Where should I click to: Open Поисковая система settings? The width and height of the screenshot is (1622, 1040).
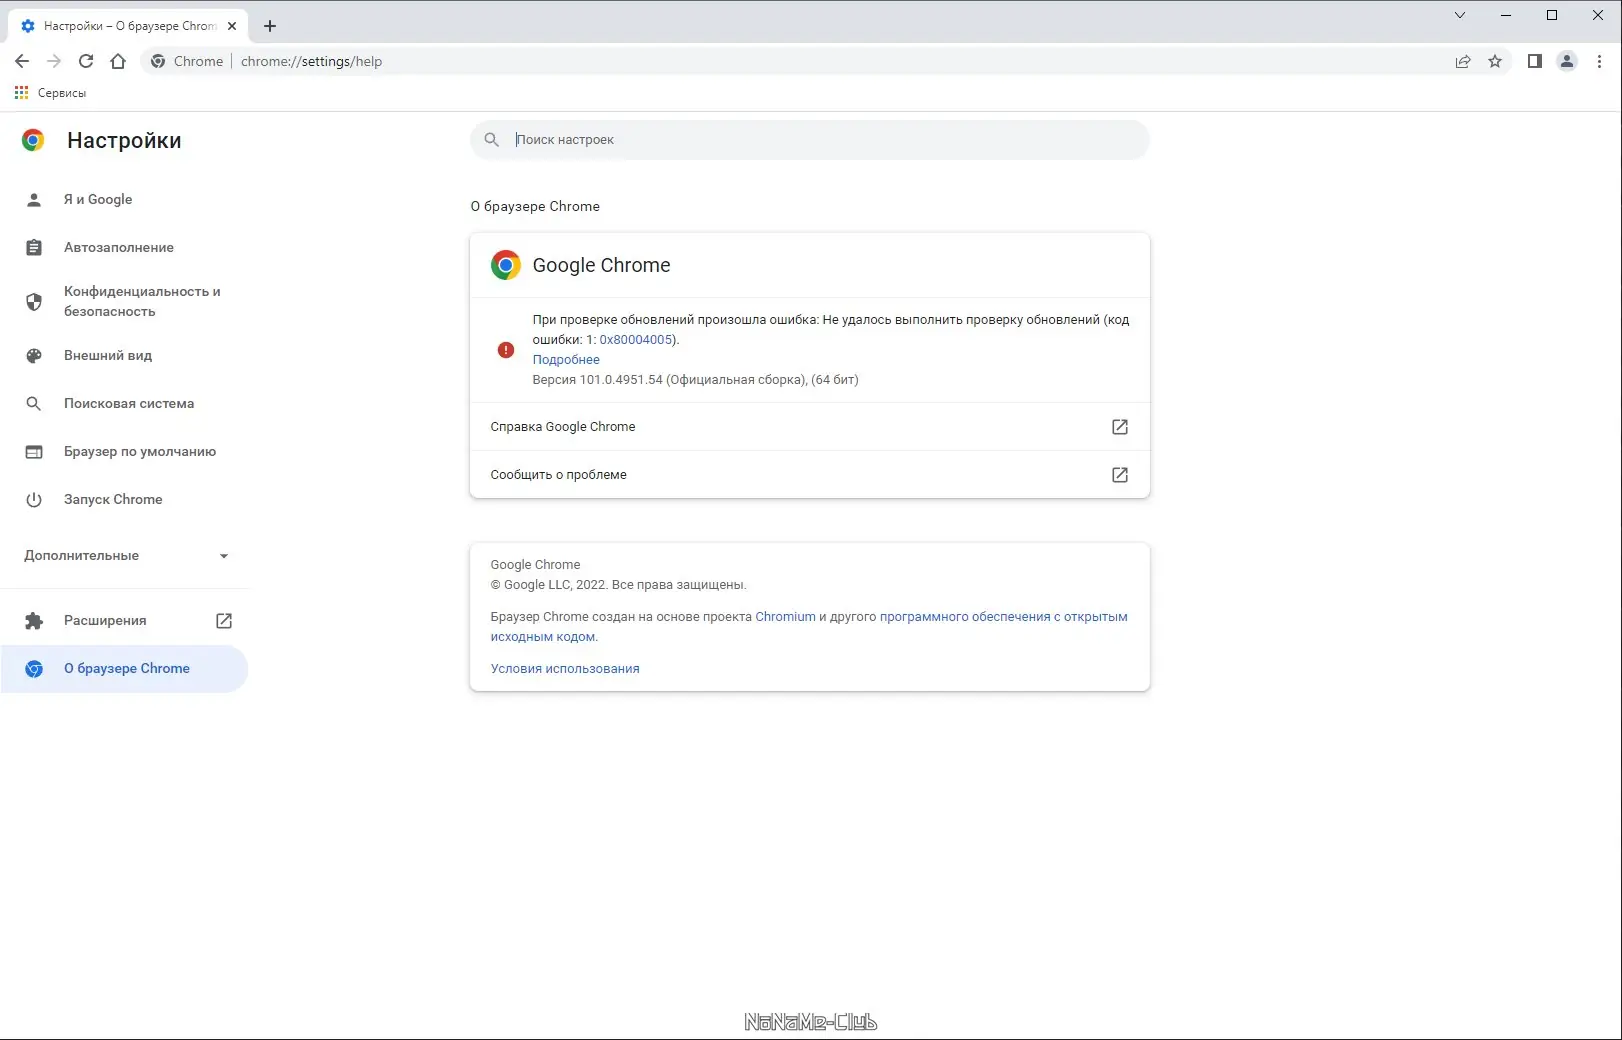(x=129, y=403)
